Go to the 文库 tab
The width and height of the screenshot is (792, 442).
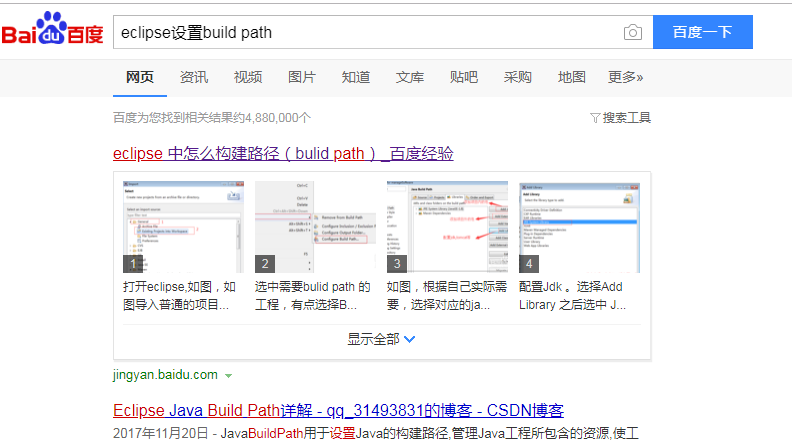pyautogui.click(x=410, y=77)
